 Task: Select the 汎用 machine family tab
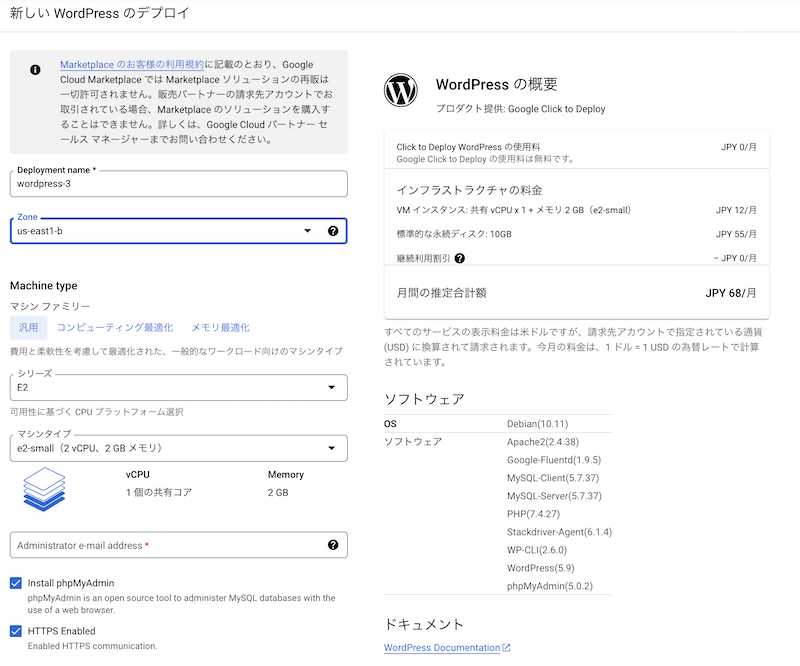[29, 328]
